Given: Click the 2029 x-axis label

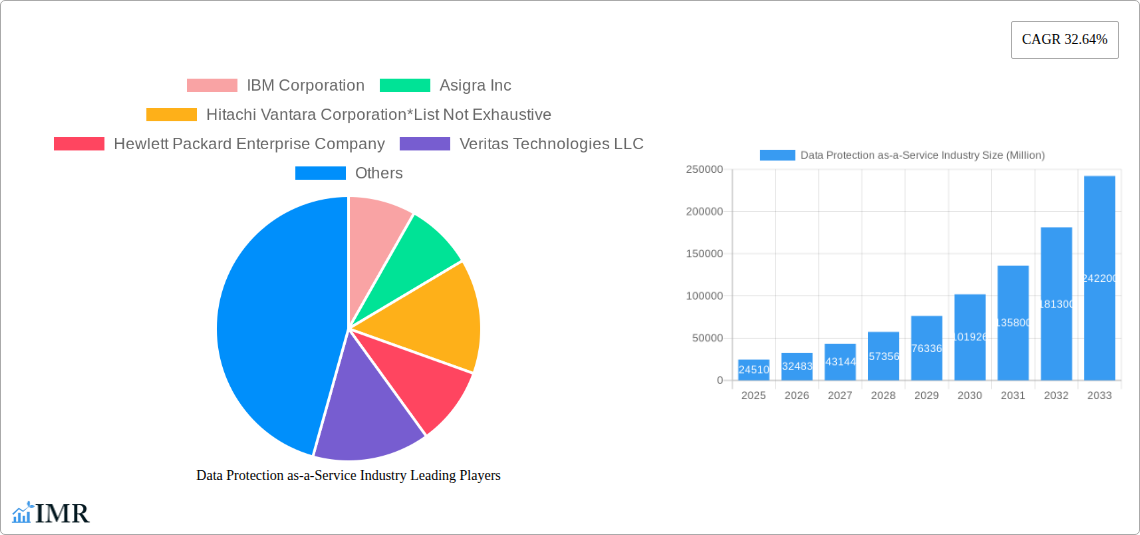Looking at the screenshot, I should pyautogui.click(x=927, y=395).
